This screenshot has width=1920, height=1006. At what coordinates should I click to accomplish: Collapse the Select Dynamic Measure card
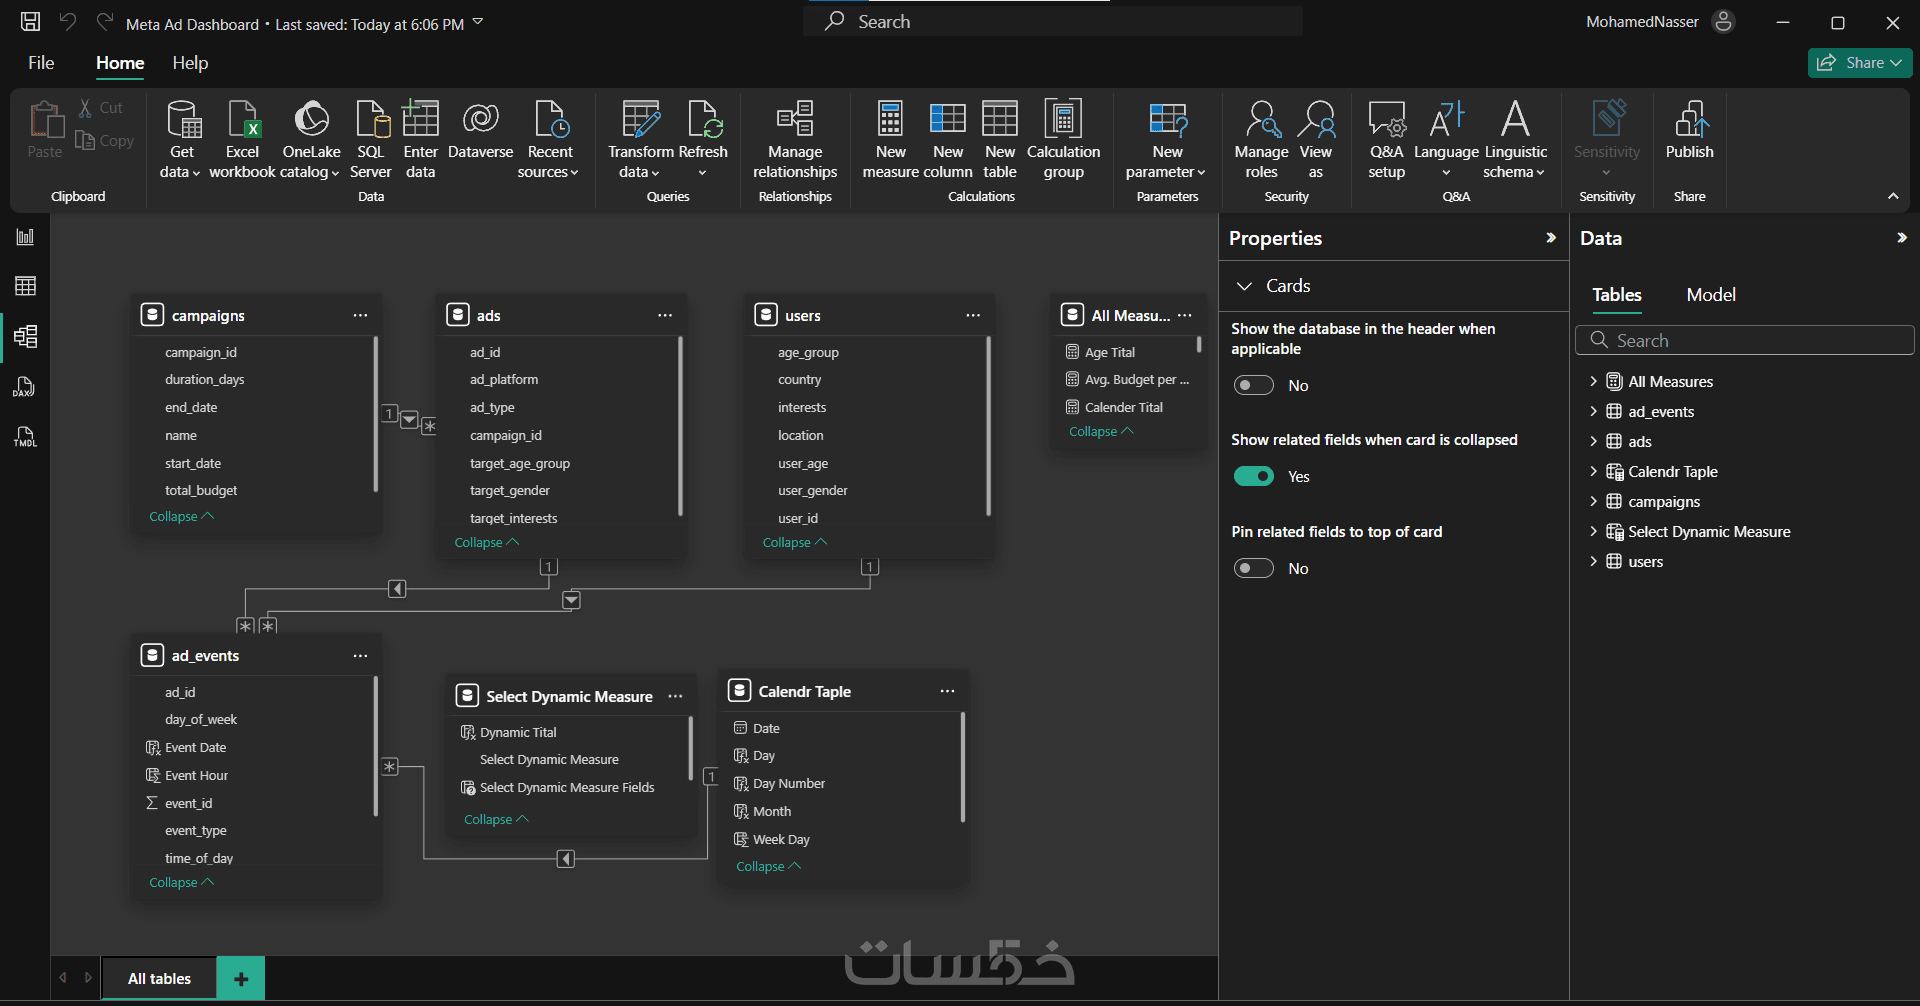point(496,820)
